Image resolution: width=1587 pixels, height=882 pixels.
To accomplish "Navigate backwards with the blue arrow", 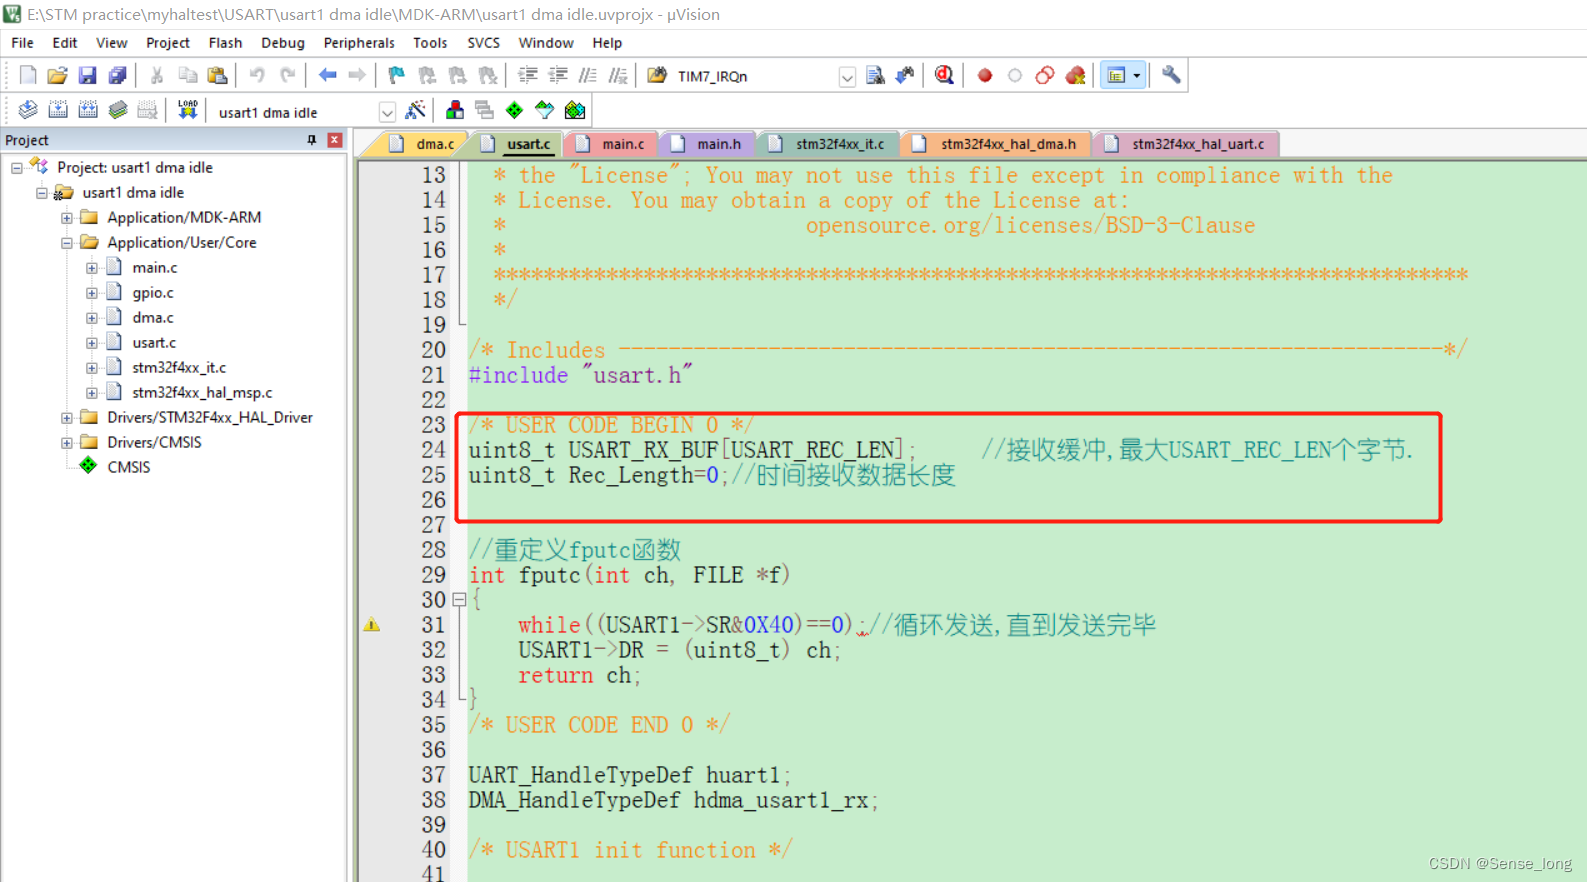I will click(x=327, y=75).
